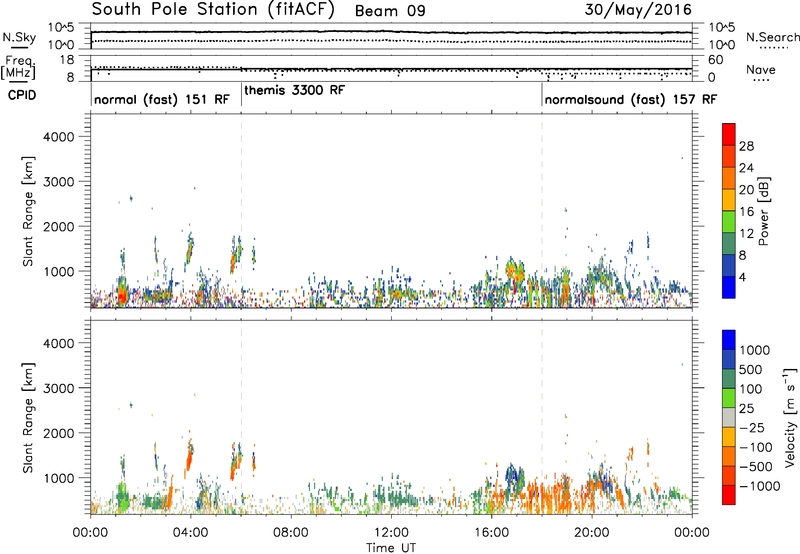Image resolution: width=800 pixels, height=554 pixels.
Task: Click the Nave axis tick '60'
Action: point(716,60)
